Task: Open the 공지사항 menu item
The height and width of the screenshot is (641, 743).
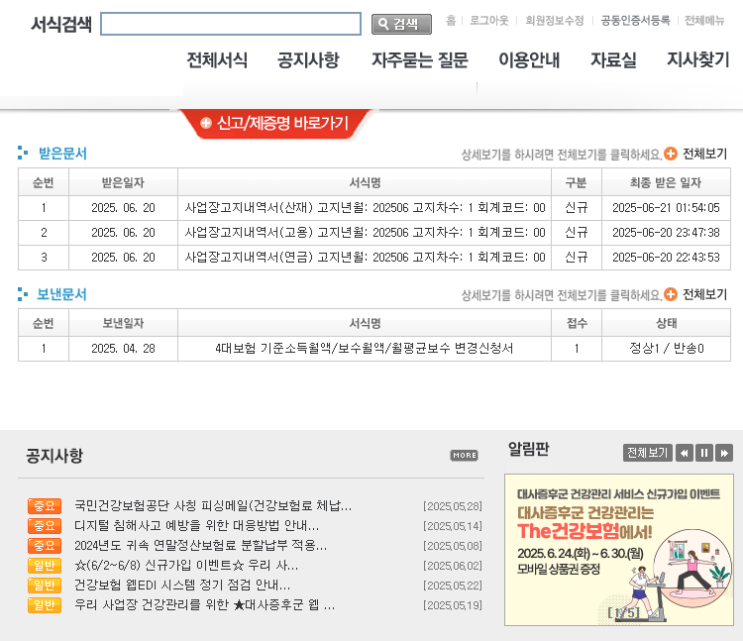Action: [308, 60]
